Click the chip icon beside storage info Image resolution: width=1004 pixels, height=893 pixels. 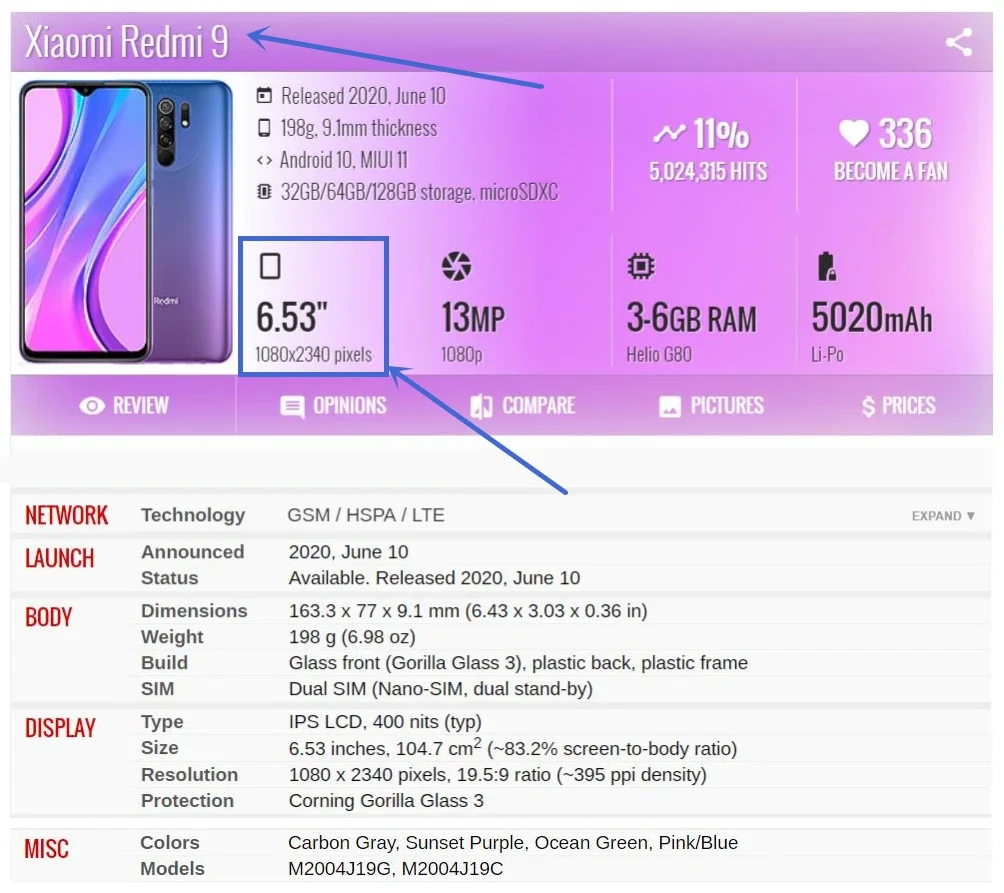coord(264,191)
